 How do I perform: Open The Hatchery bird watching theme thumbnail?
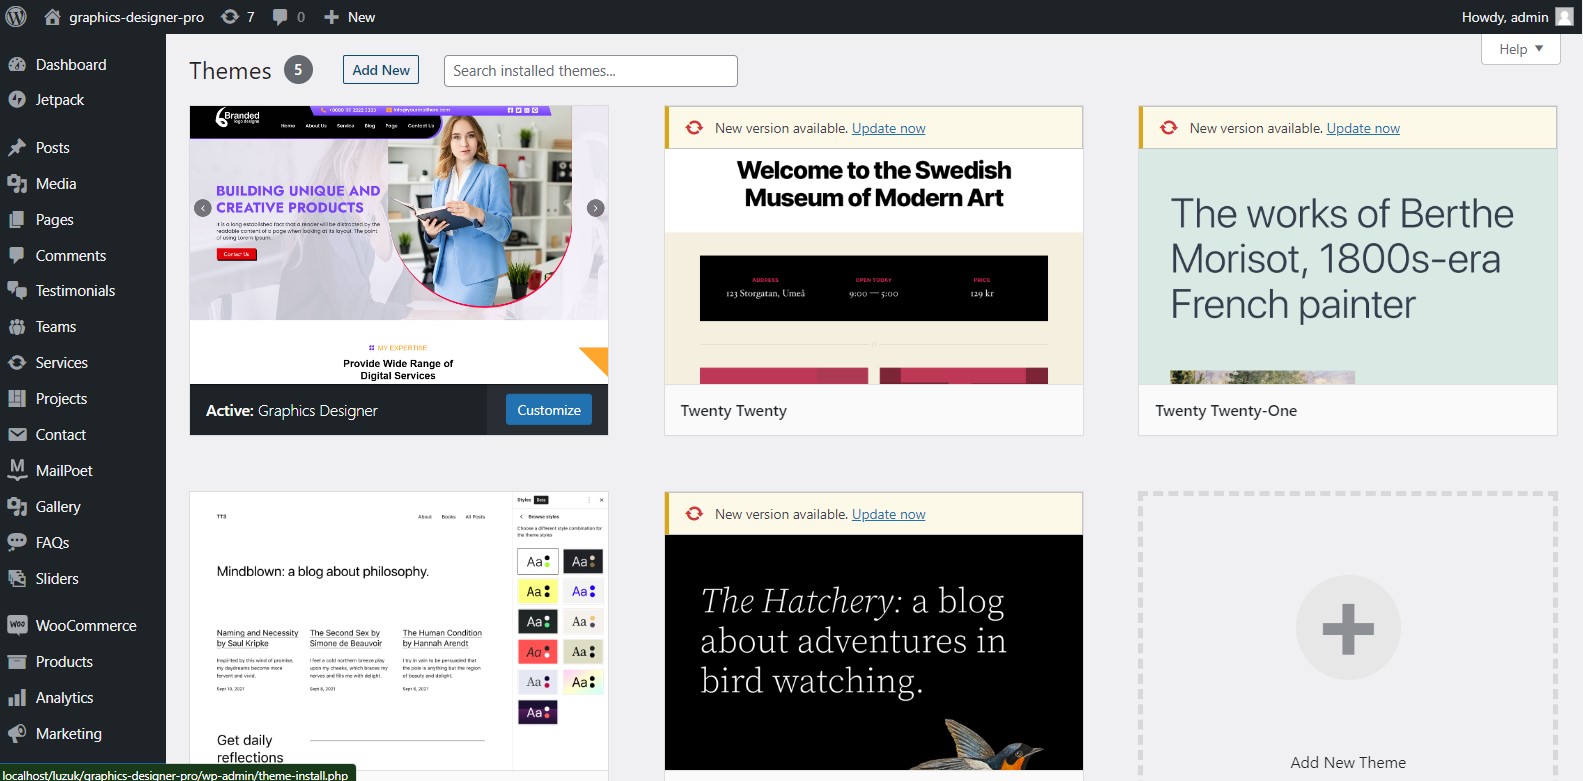(874, 652)
